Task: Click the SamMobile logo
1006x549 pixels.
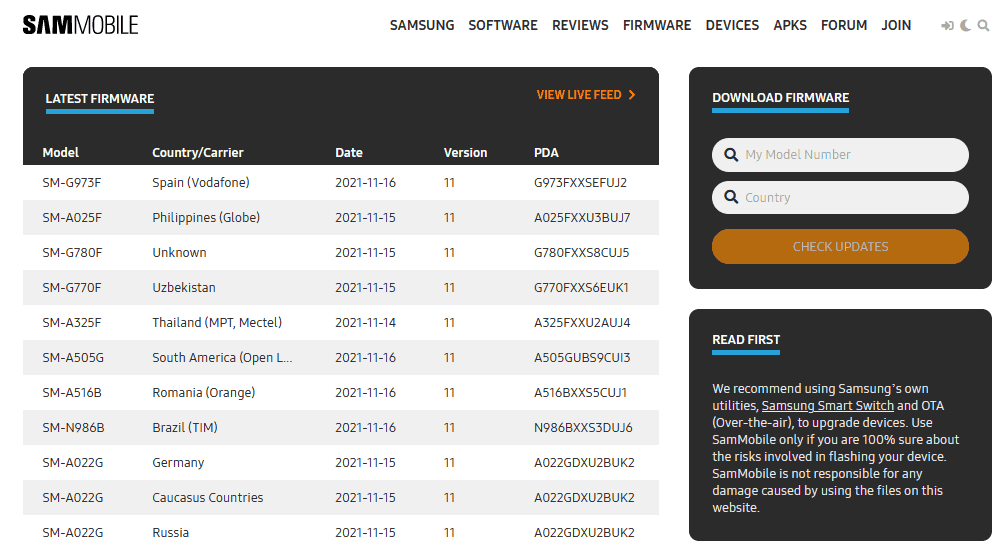Action: pos(80,25)
